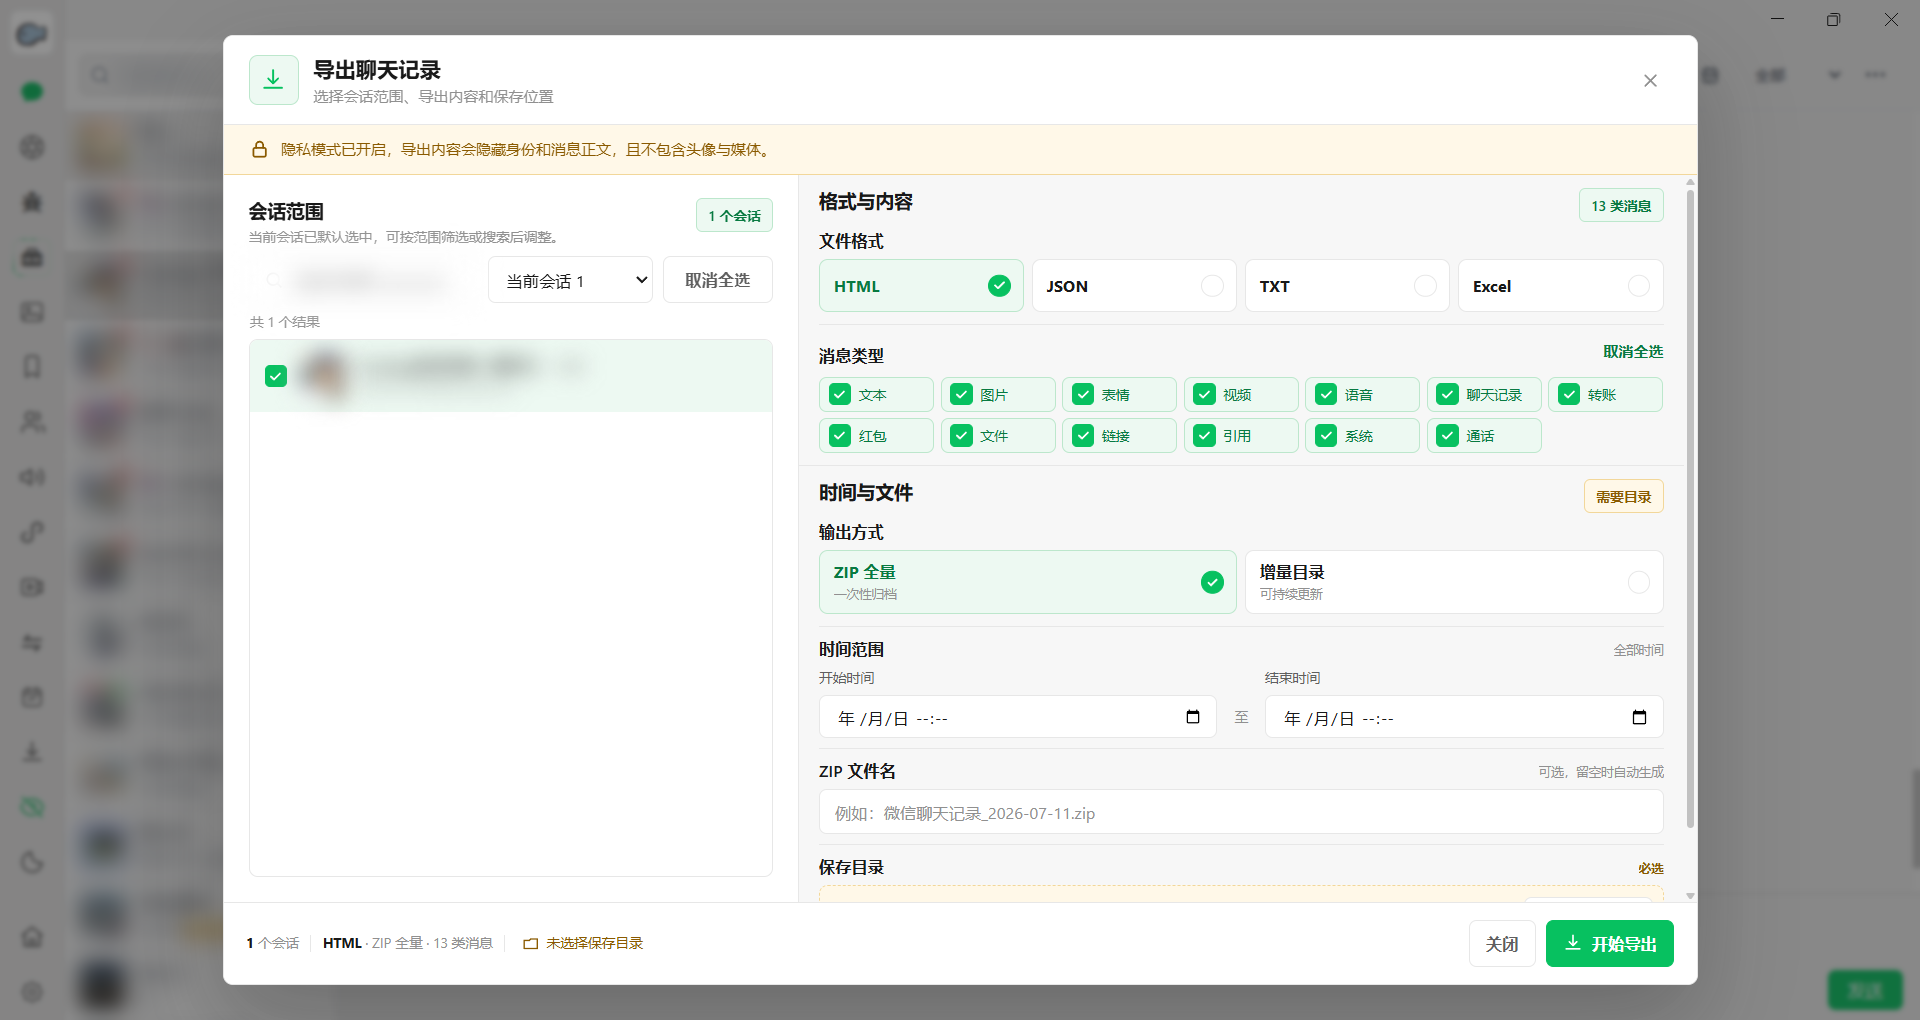Select the JSON file format

(x=1134, y=286)
